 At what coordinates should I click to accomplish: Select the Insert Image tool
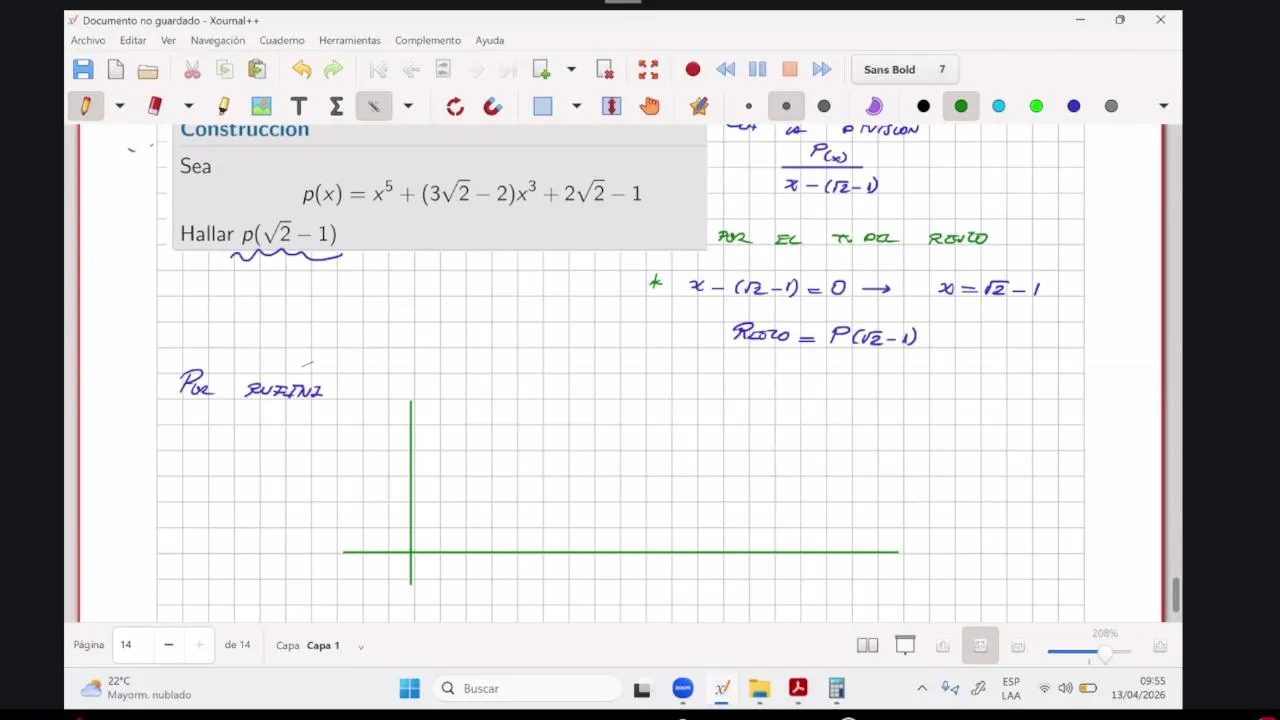point(261,106)
